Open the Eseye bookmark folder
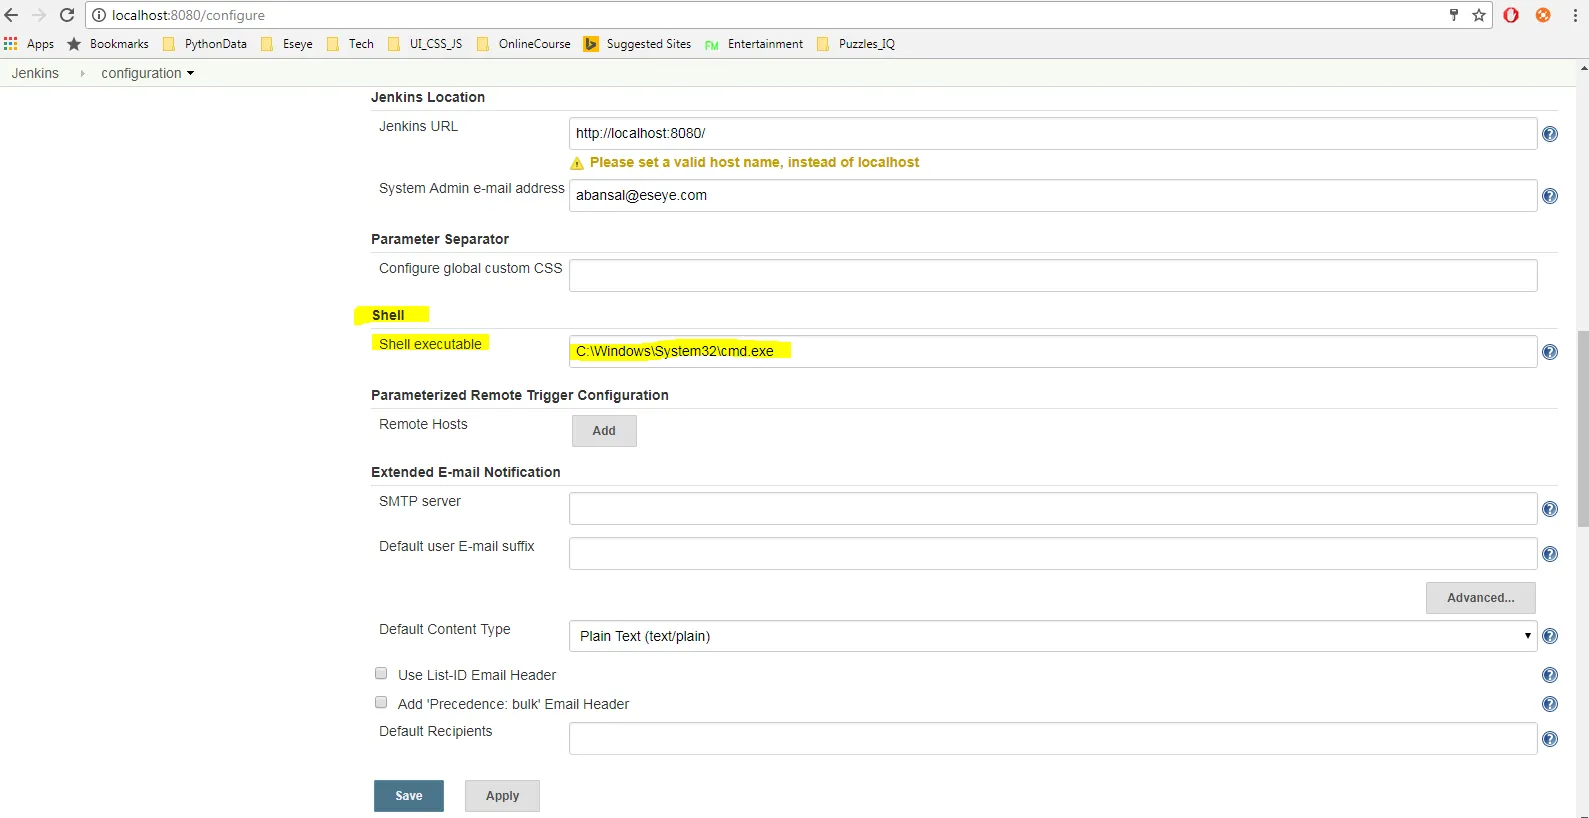Image resolution: width=1589 pixels, height=818 pixels. (x=286, y=44)
